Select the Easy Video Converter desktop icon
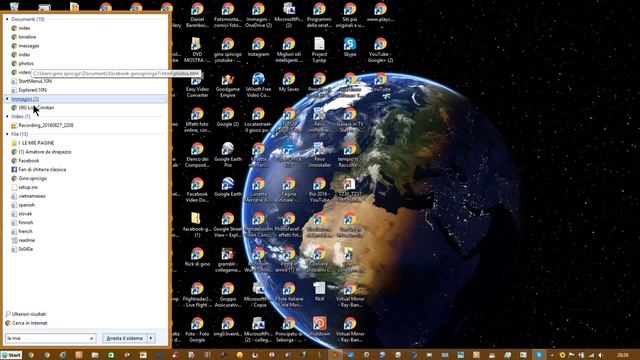The image size is (640, 360). click(197, 85)
